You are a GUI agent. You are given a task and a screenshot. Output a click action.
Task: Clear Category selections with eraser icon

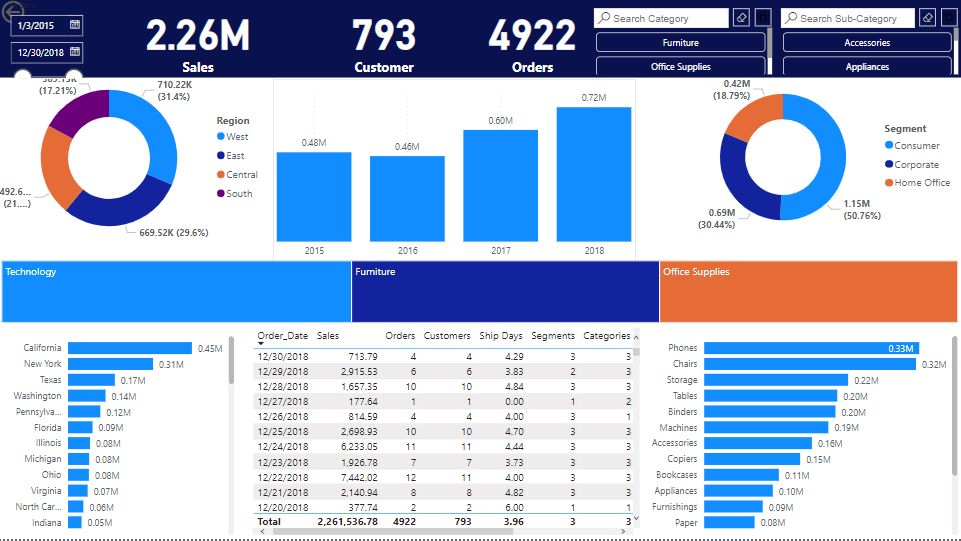742,18
